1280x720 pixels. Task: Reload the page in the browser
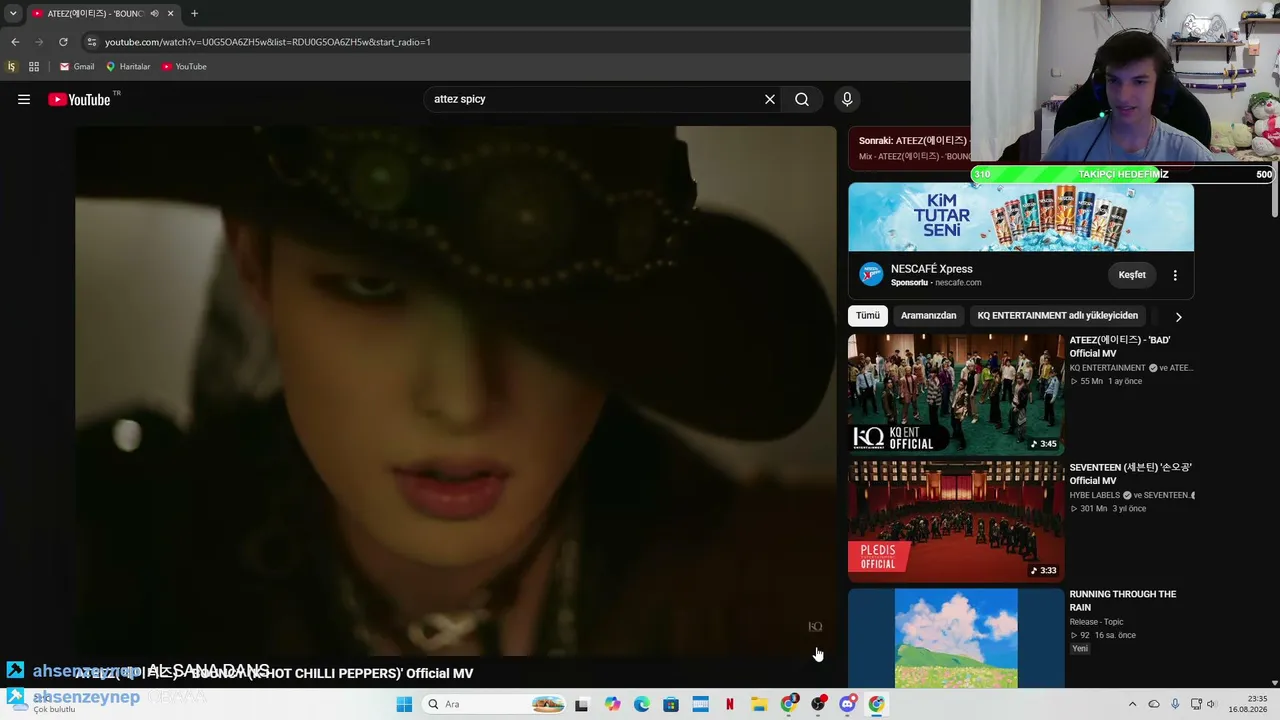tap(63, 42)
